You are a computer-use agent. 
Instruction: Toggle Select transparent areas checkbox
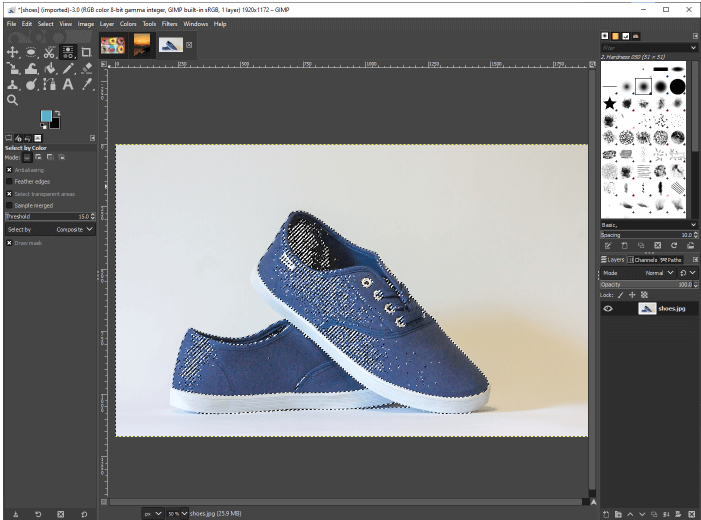[x=9, y=194]
